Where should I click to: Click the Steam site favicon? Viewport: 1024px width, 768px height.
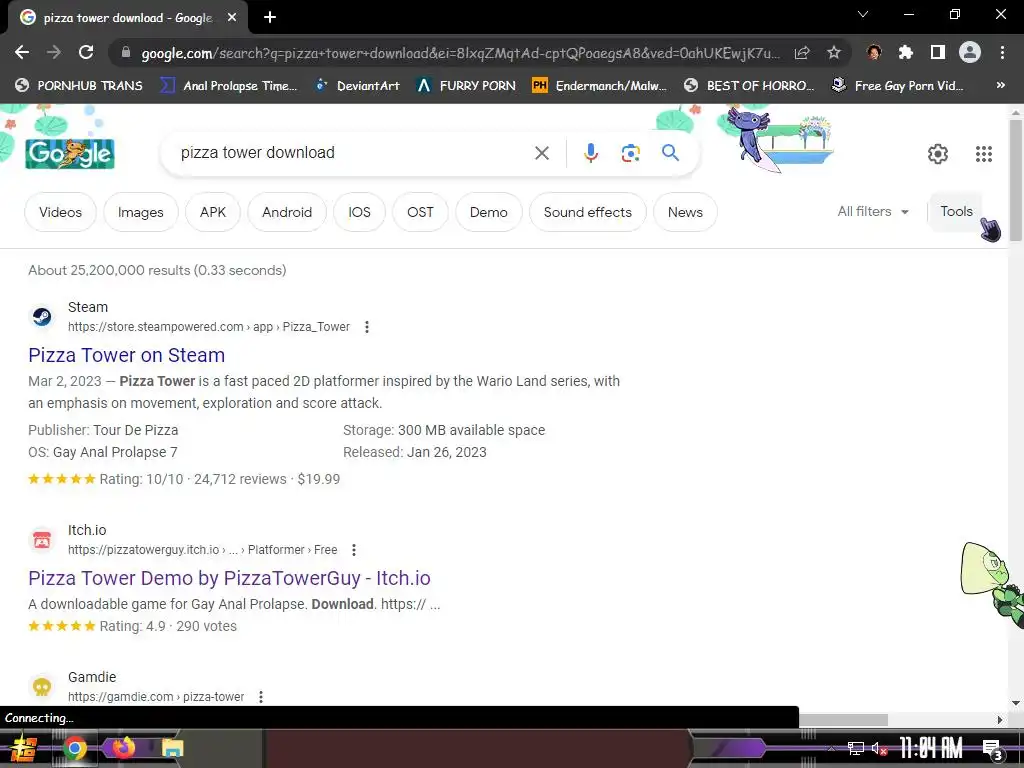tap(42, 317)
